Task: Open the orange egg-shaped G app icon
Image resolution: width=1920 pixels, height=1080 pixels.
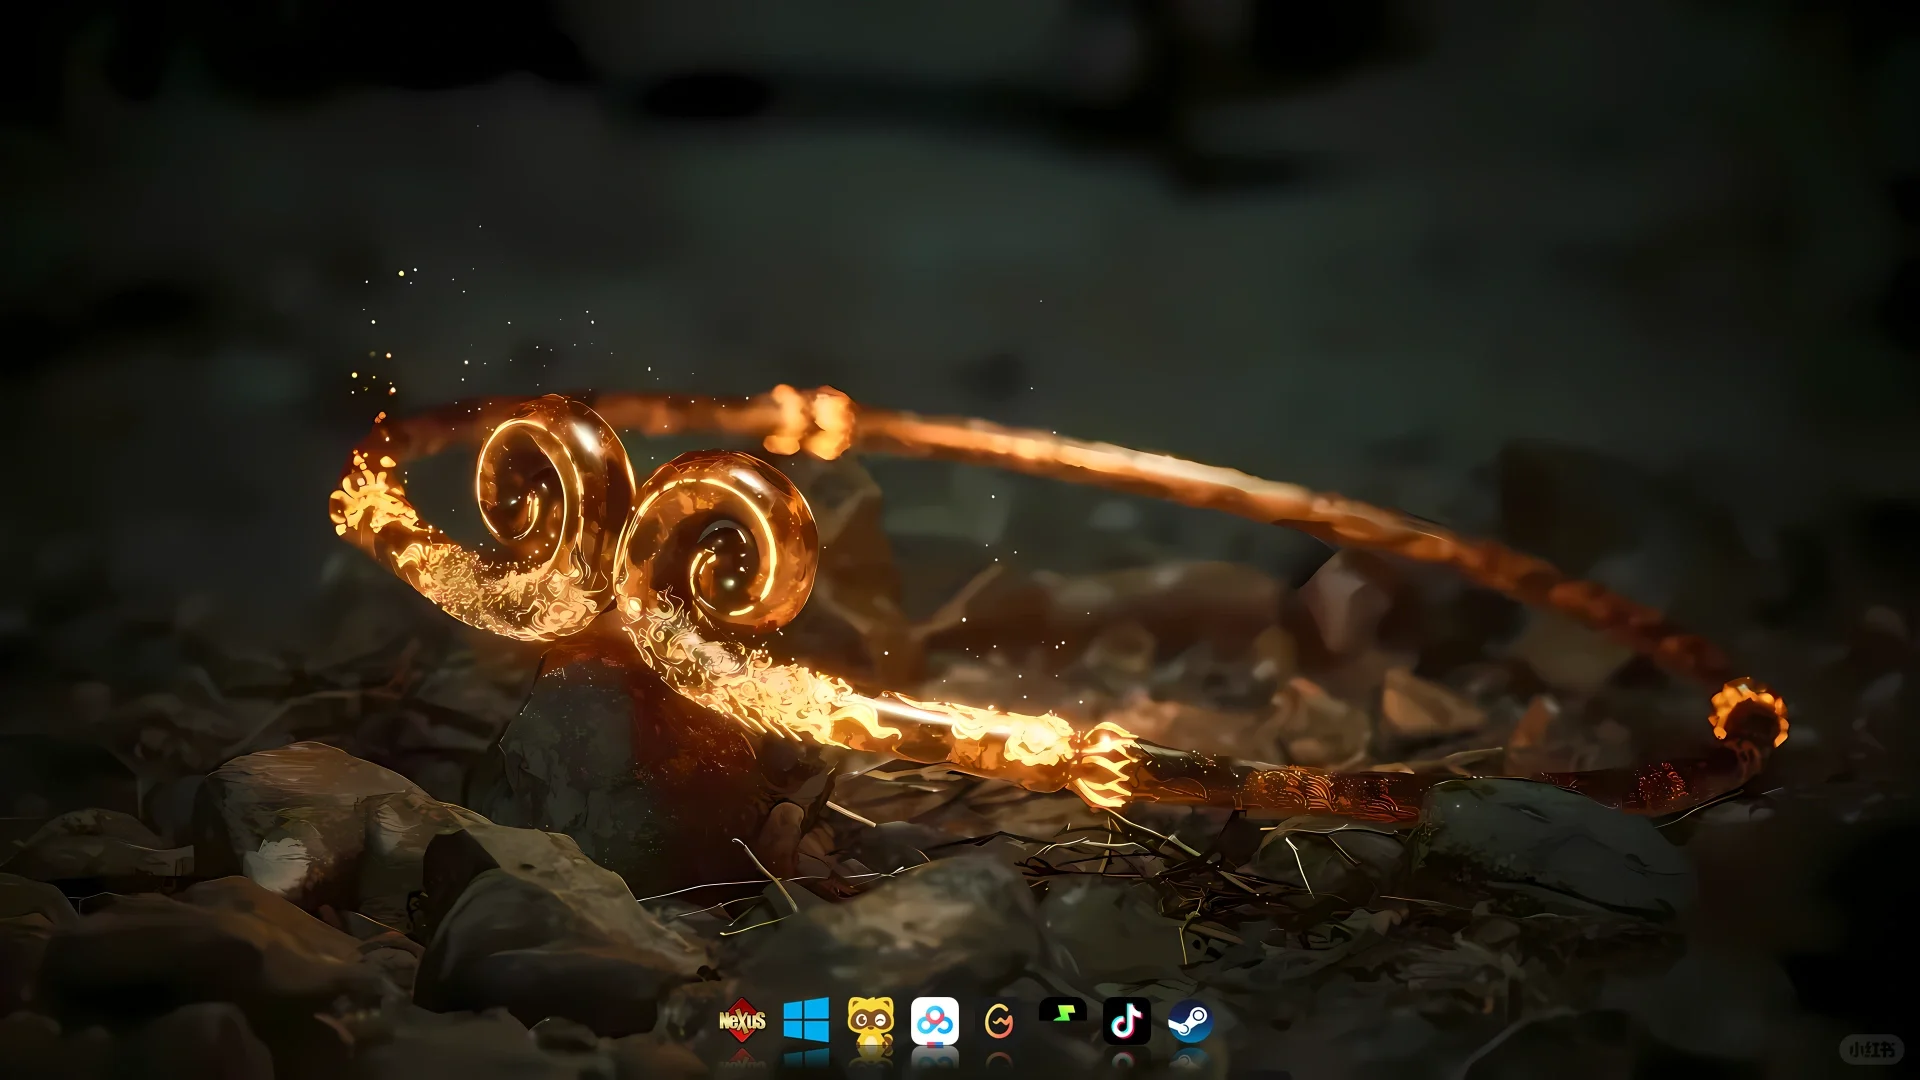Action: [x=999, y=1021]
